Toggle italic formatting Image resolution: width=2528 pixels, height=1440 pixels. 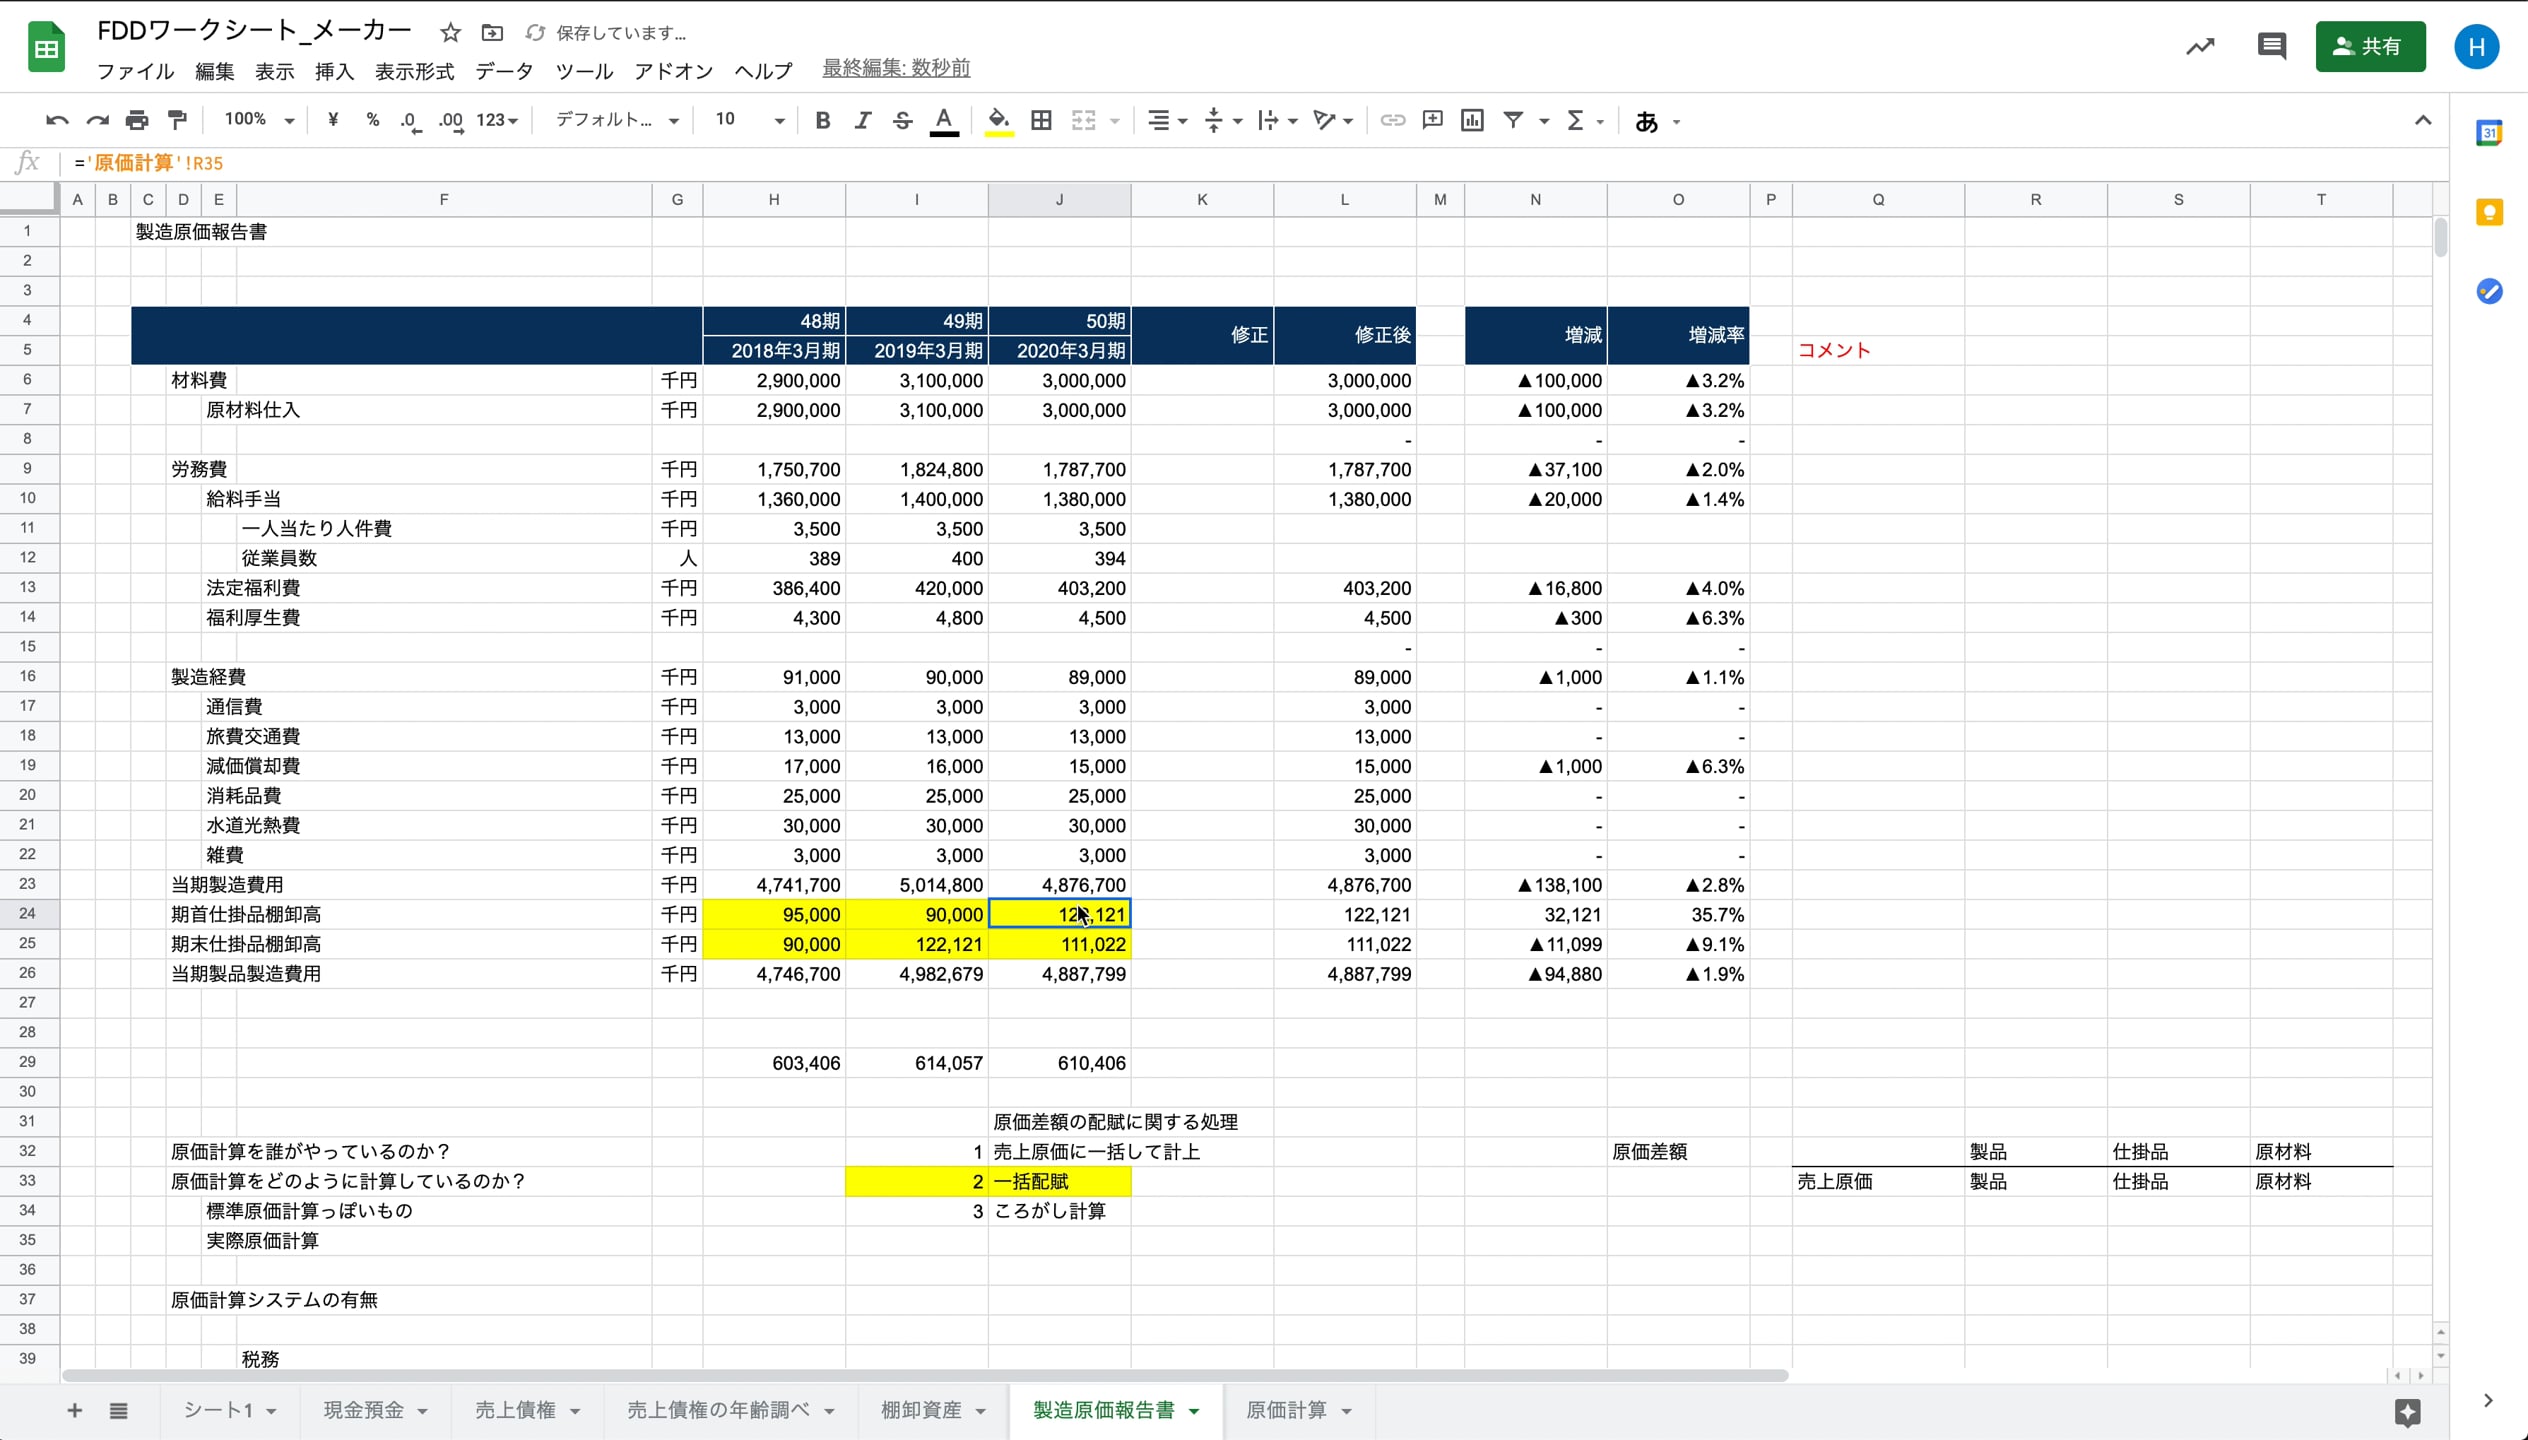(x=862, y=120)
